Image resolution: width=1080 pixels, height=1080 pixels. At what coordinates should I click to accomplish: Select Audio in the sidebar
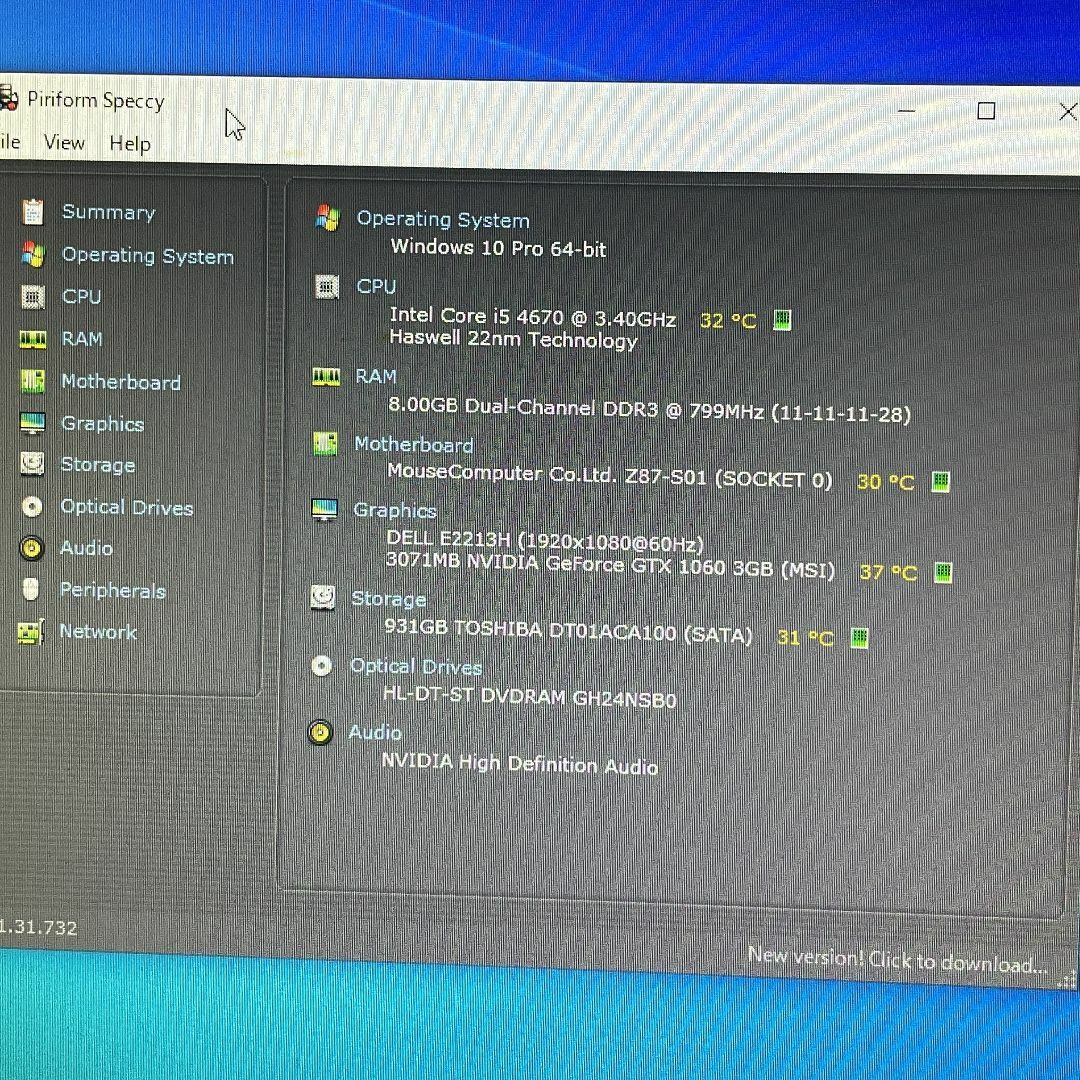(86, 548)
